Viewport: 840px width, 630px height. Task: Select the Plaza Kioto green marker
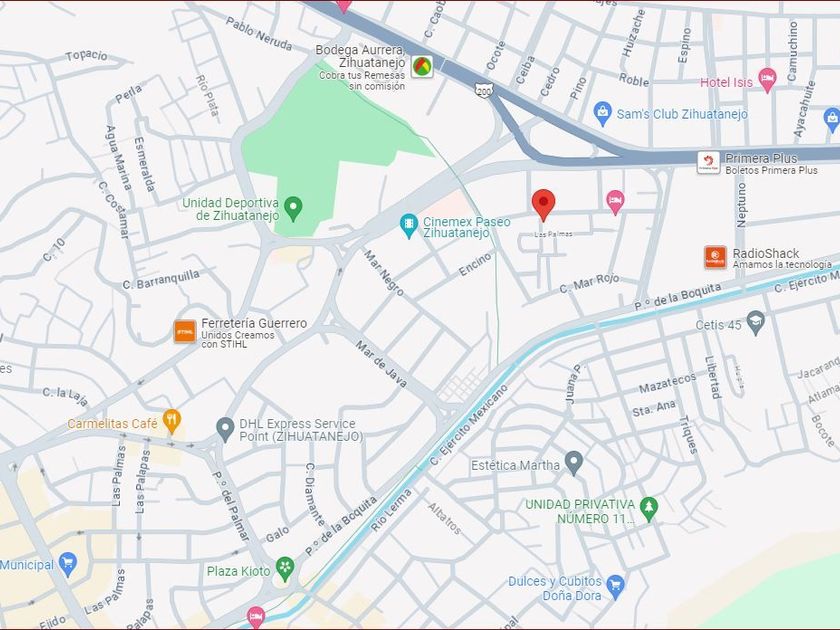pos(285,569)
